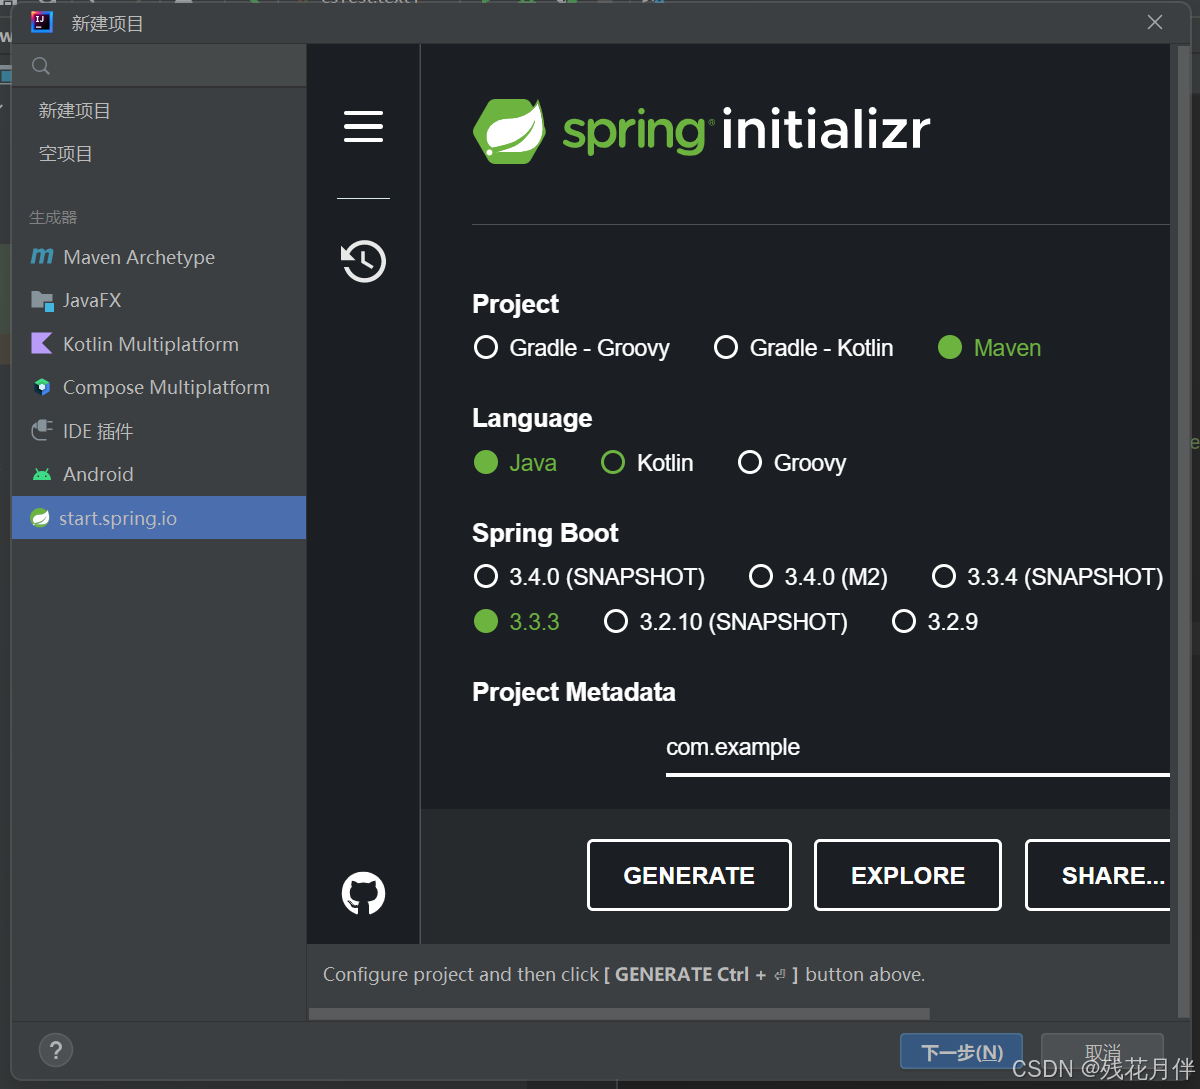This screenshot has width=1200, height=1089.
Task: Select the Gradle - Kotlin project option
Action: (x=803, y=348)
